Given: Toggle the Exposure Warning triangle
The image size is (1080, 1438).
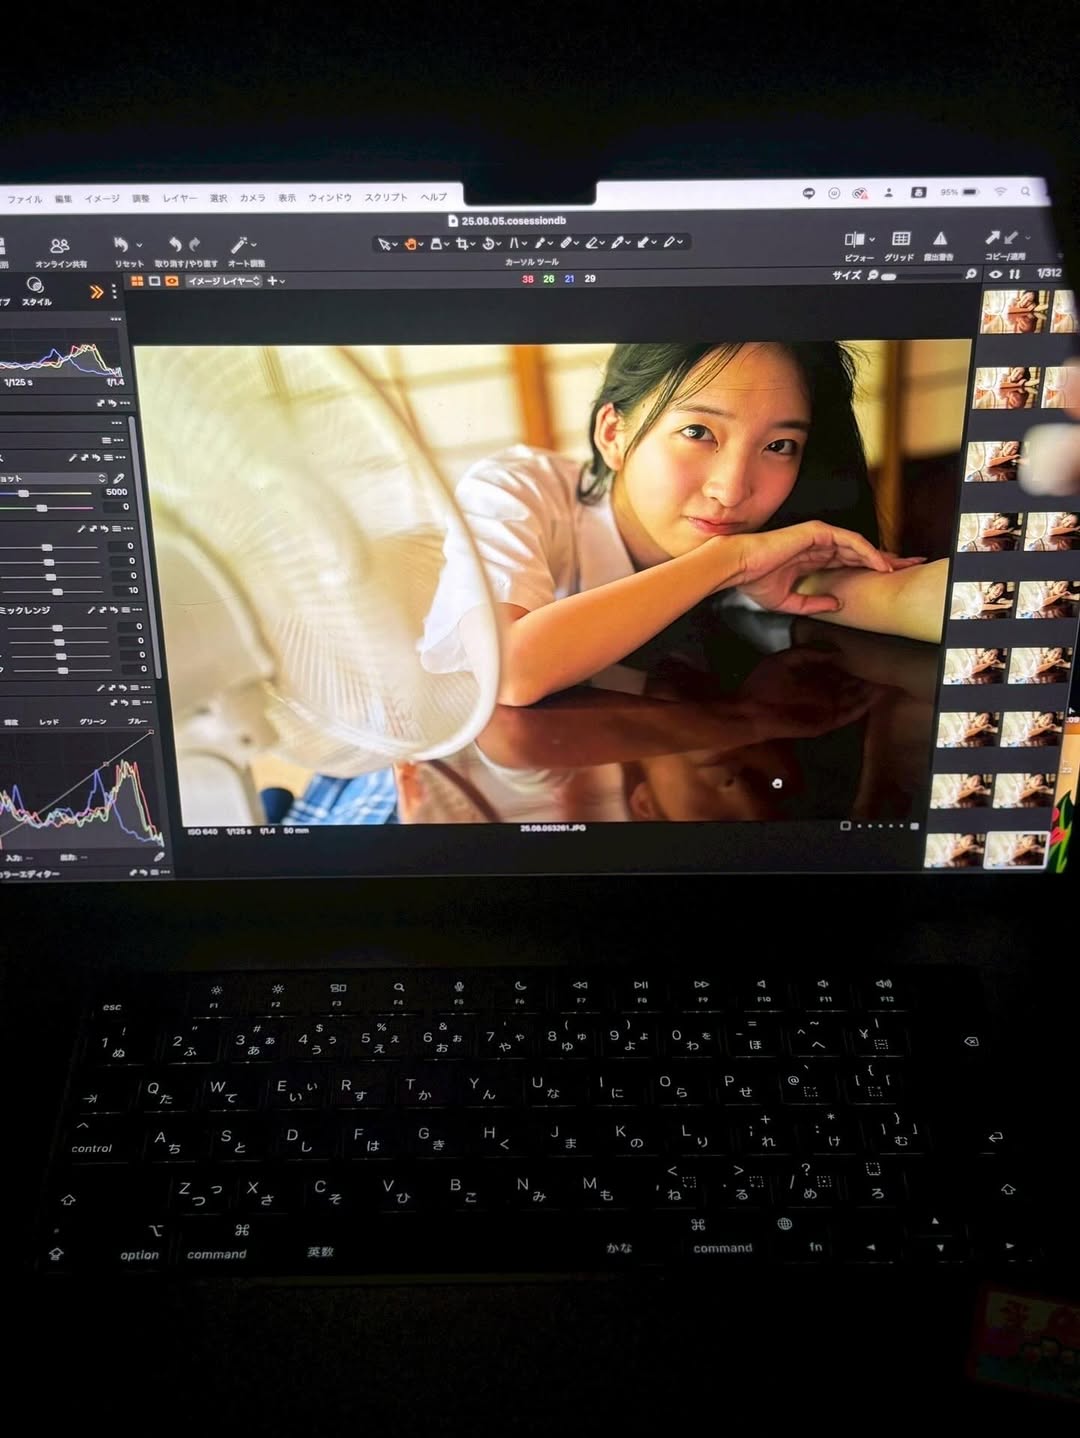Looking at the screenshot, I should click(x=940, y=239).
